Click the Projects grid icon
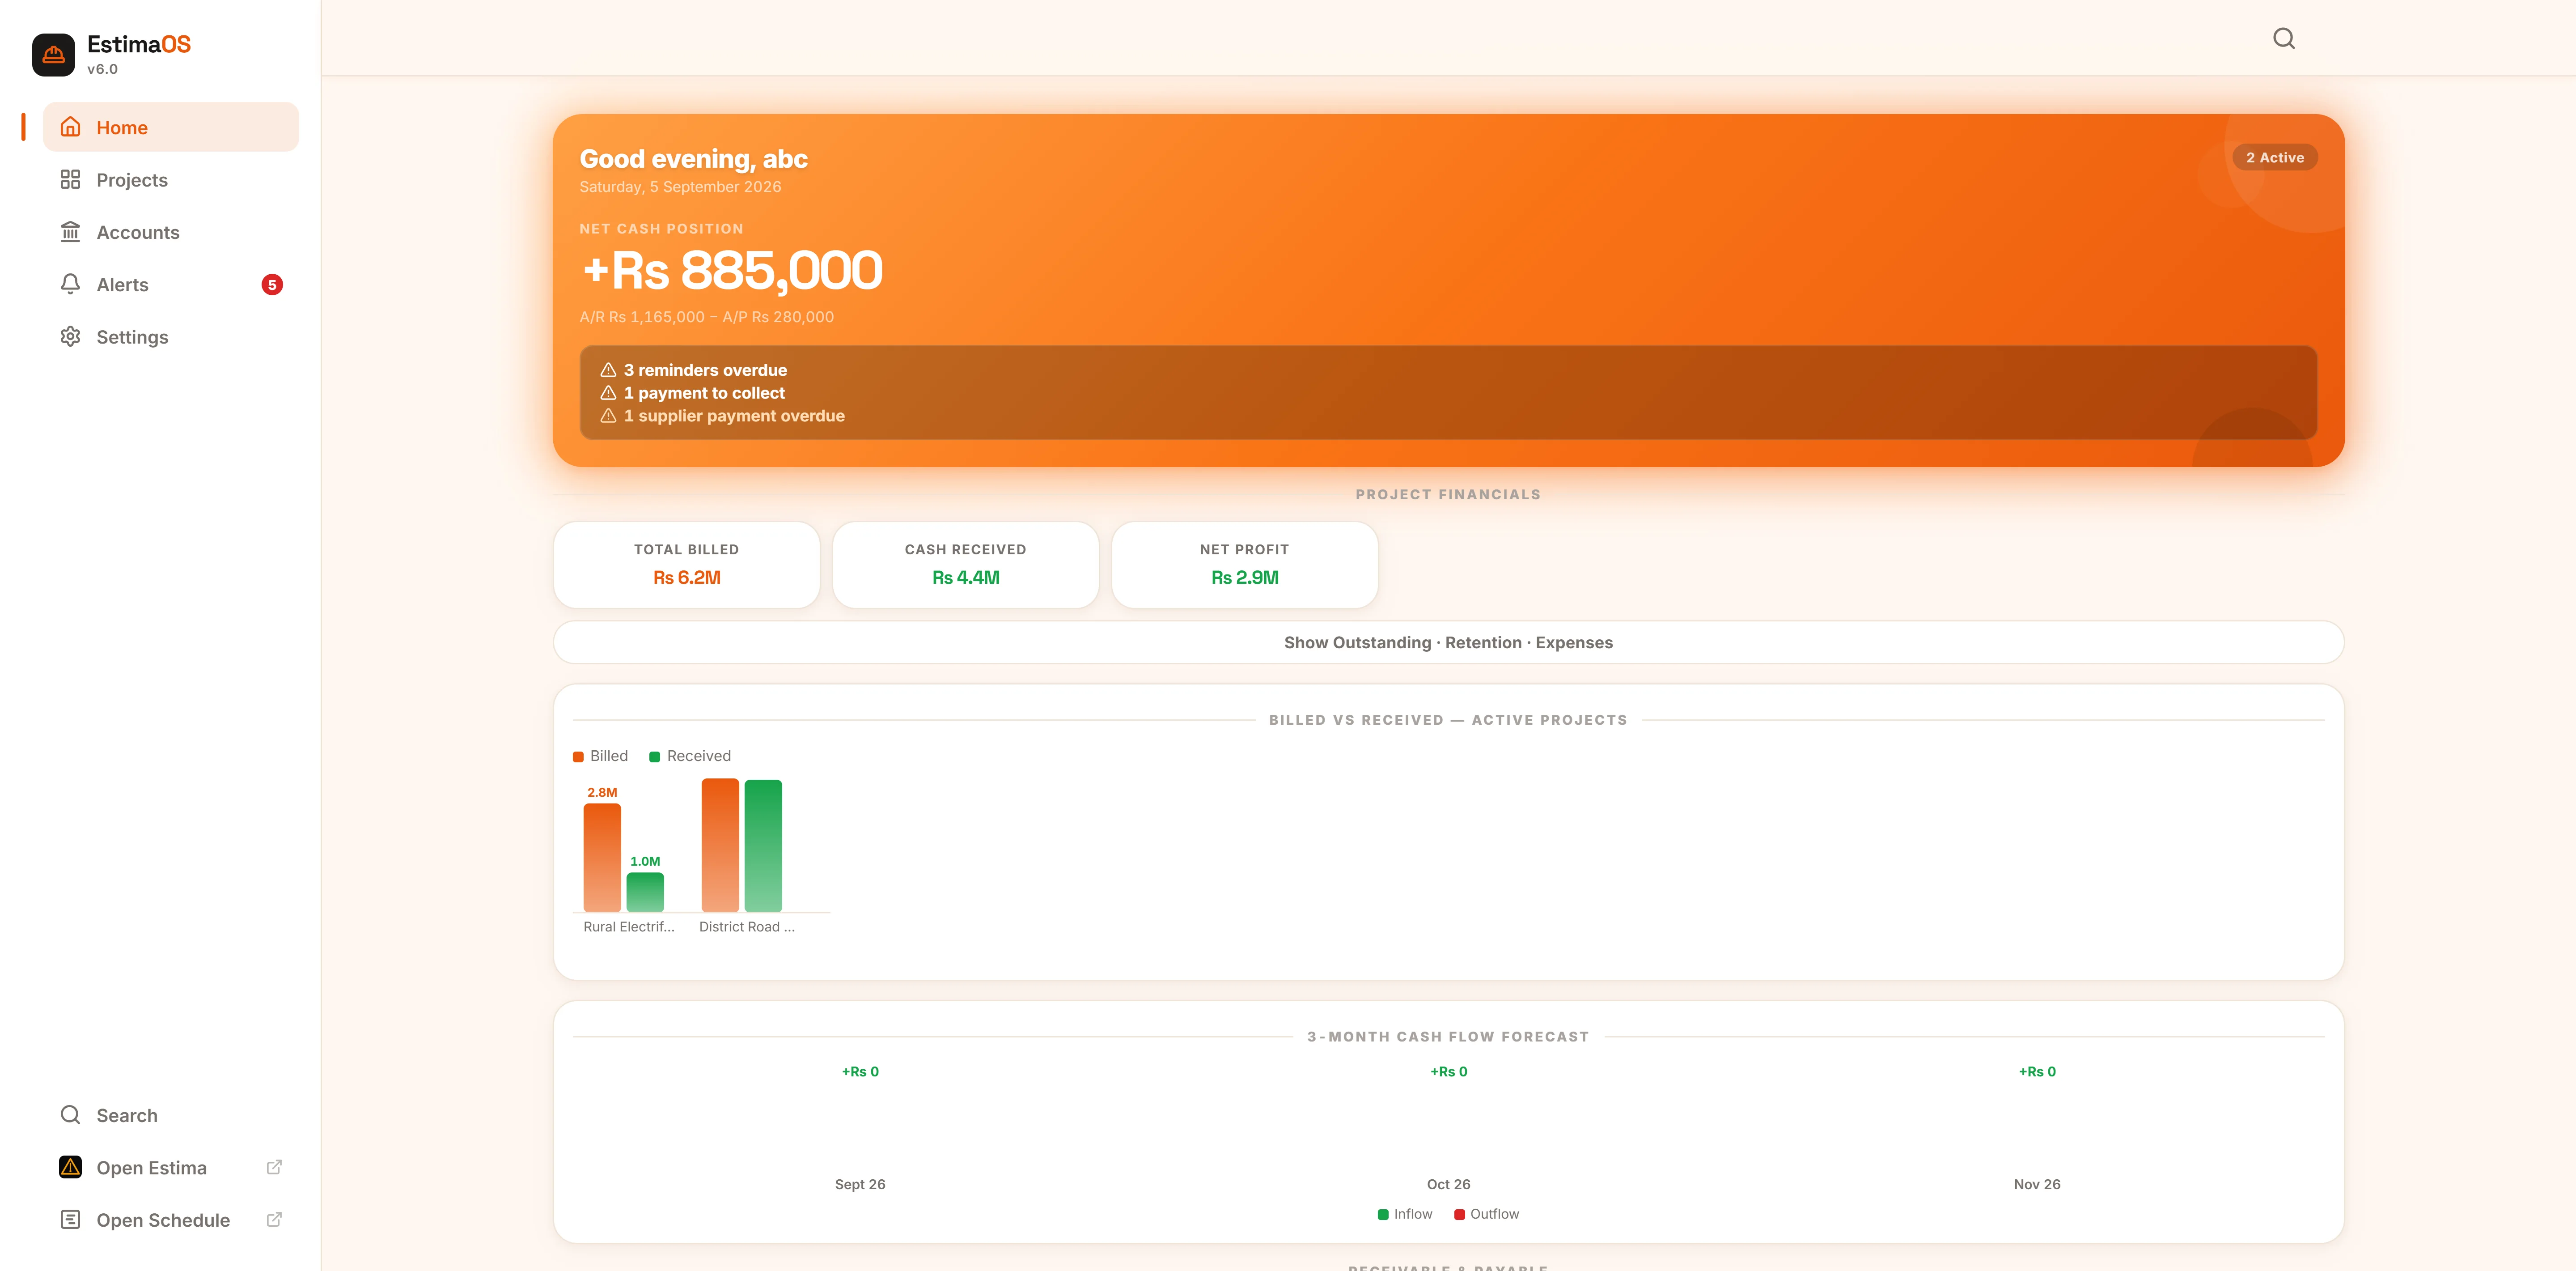 pos(70,179)
